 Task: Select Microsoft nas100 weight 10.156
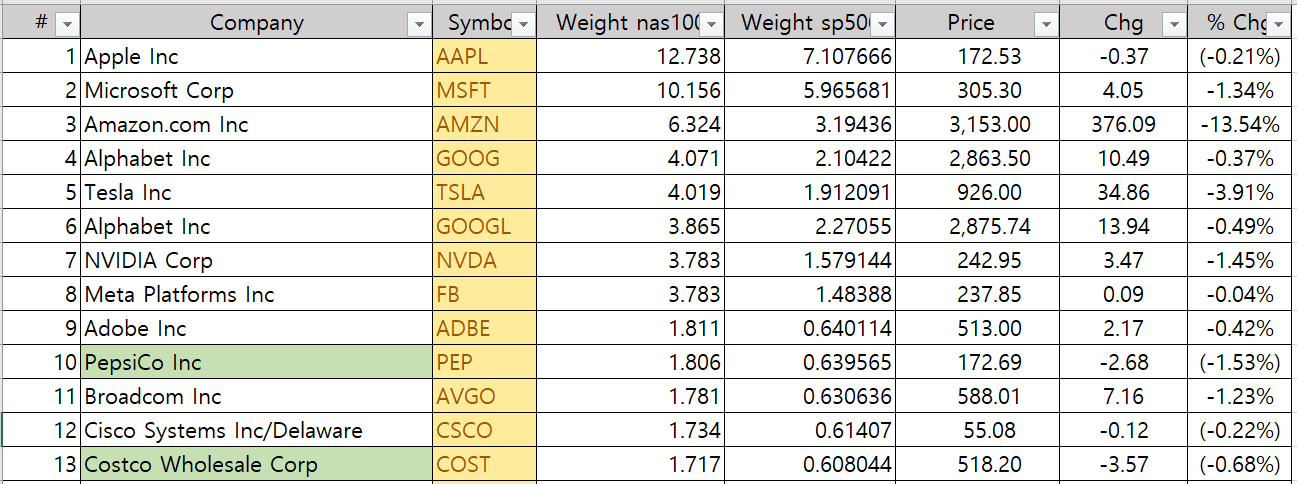[631, 91]
